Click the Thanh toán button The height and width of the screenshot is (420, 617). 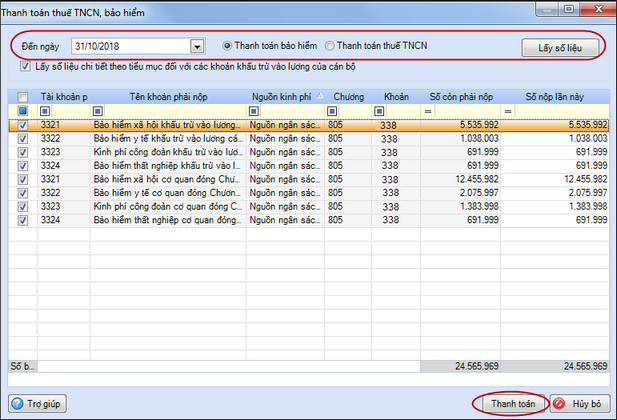pyautogui.click(x=513, y=404)
